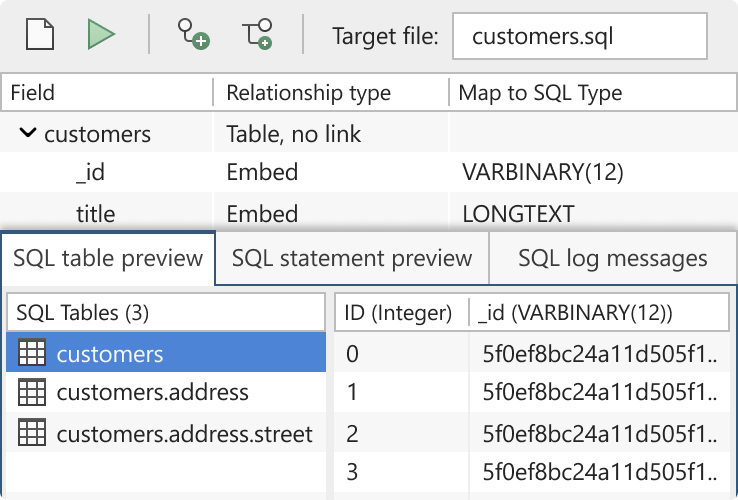Click preview row with ID 3
This screenshot has height=500, width=738.
(x=532, y=472)
